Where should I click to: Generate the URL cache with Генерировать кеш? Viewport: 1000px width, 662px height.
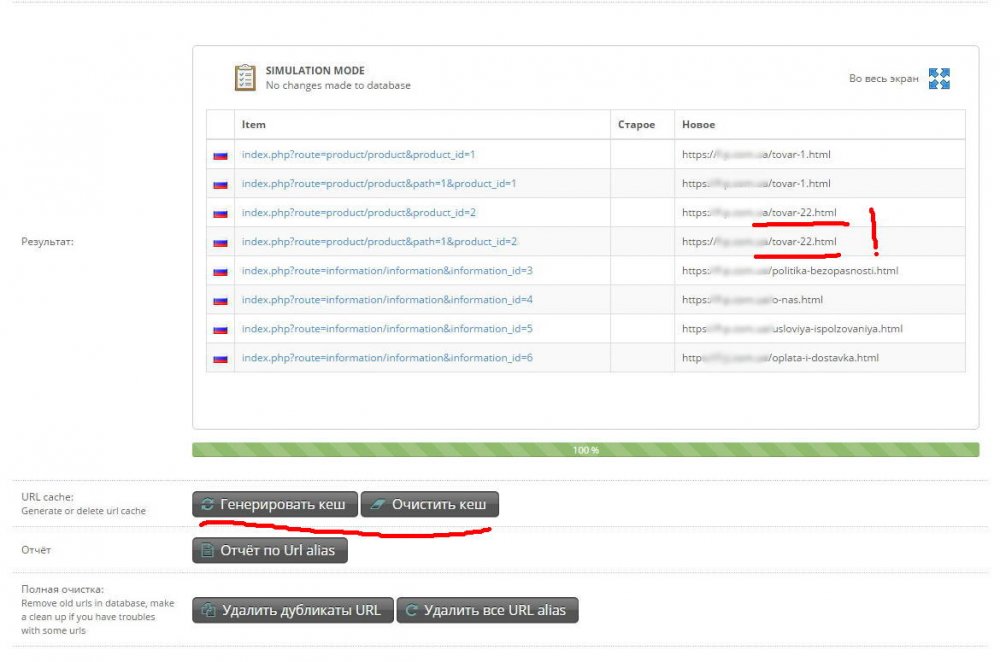point(275,504)
